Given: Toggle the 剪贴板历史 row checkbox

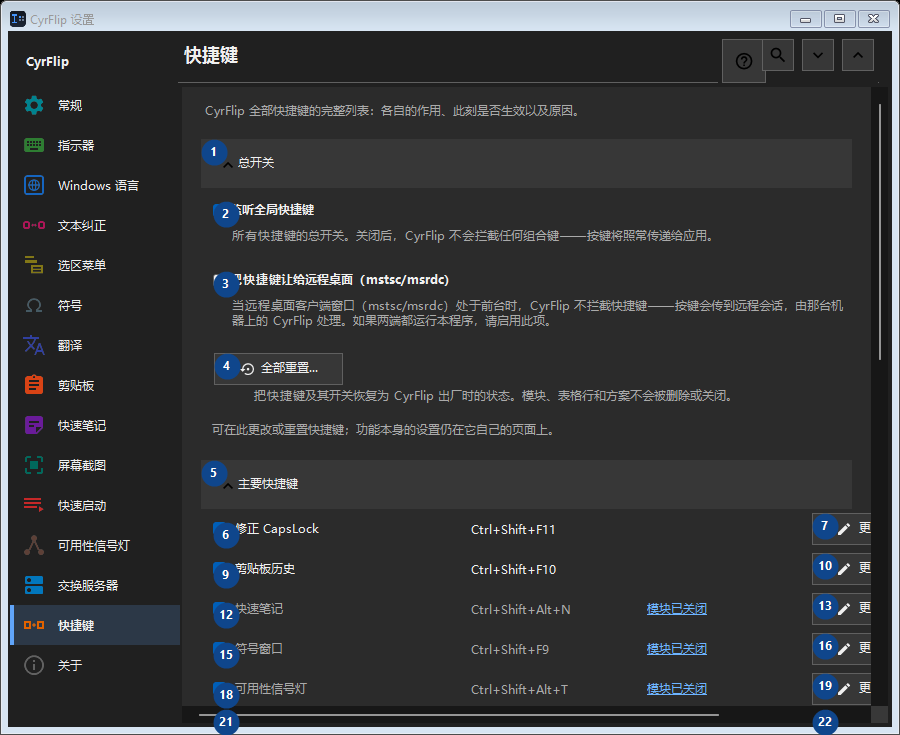Looking at the screenshot, I should (220, 569).
